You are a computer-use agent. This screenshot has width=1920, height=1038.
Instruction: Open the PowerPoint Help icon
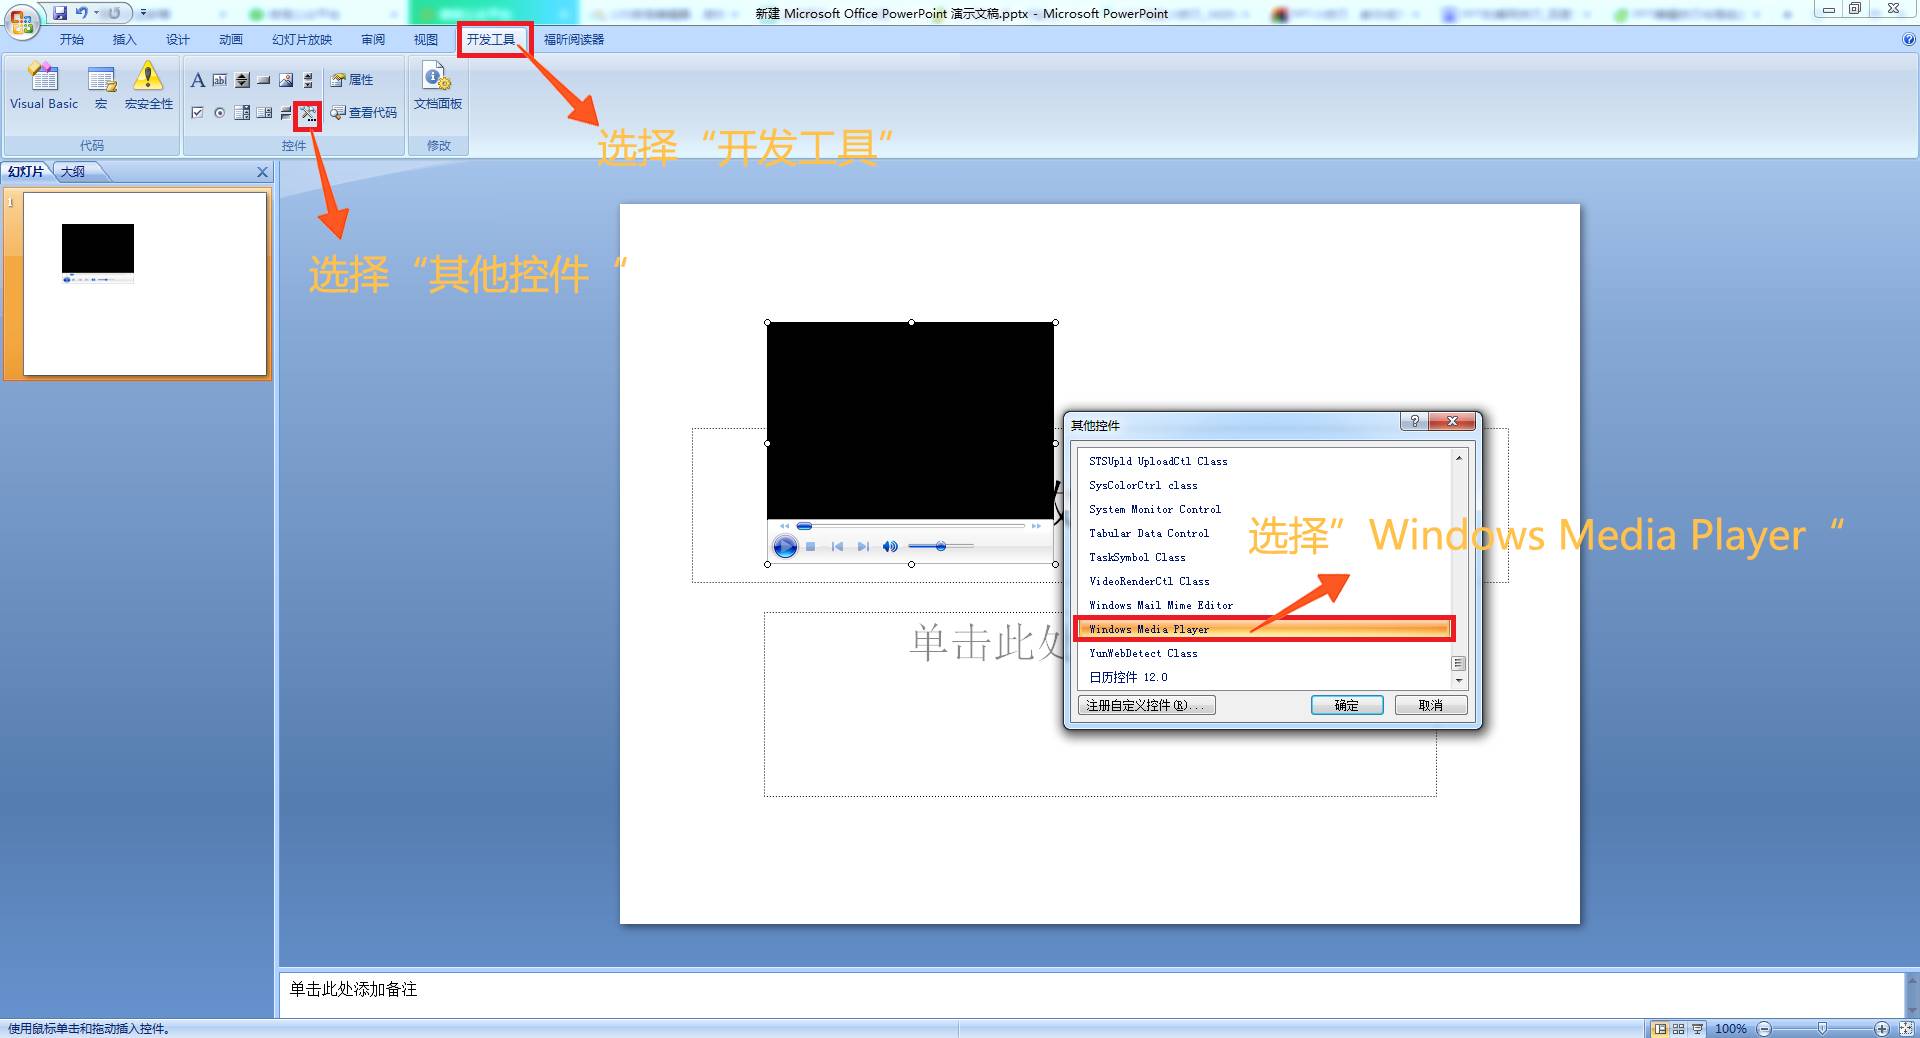click(x=1909, y=40)
